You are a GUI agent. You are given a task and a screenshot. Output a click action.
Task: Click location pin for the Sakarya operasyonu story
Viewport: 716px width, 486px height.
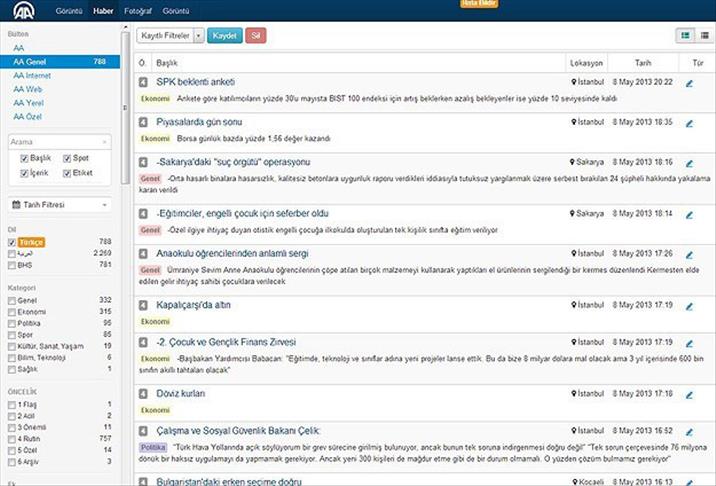click(572, 162)
